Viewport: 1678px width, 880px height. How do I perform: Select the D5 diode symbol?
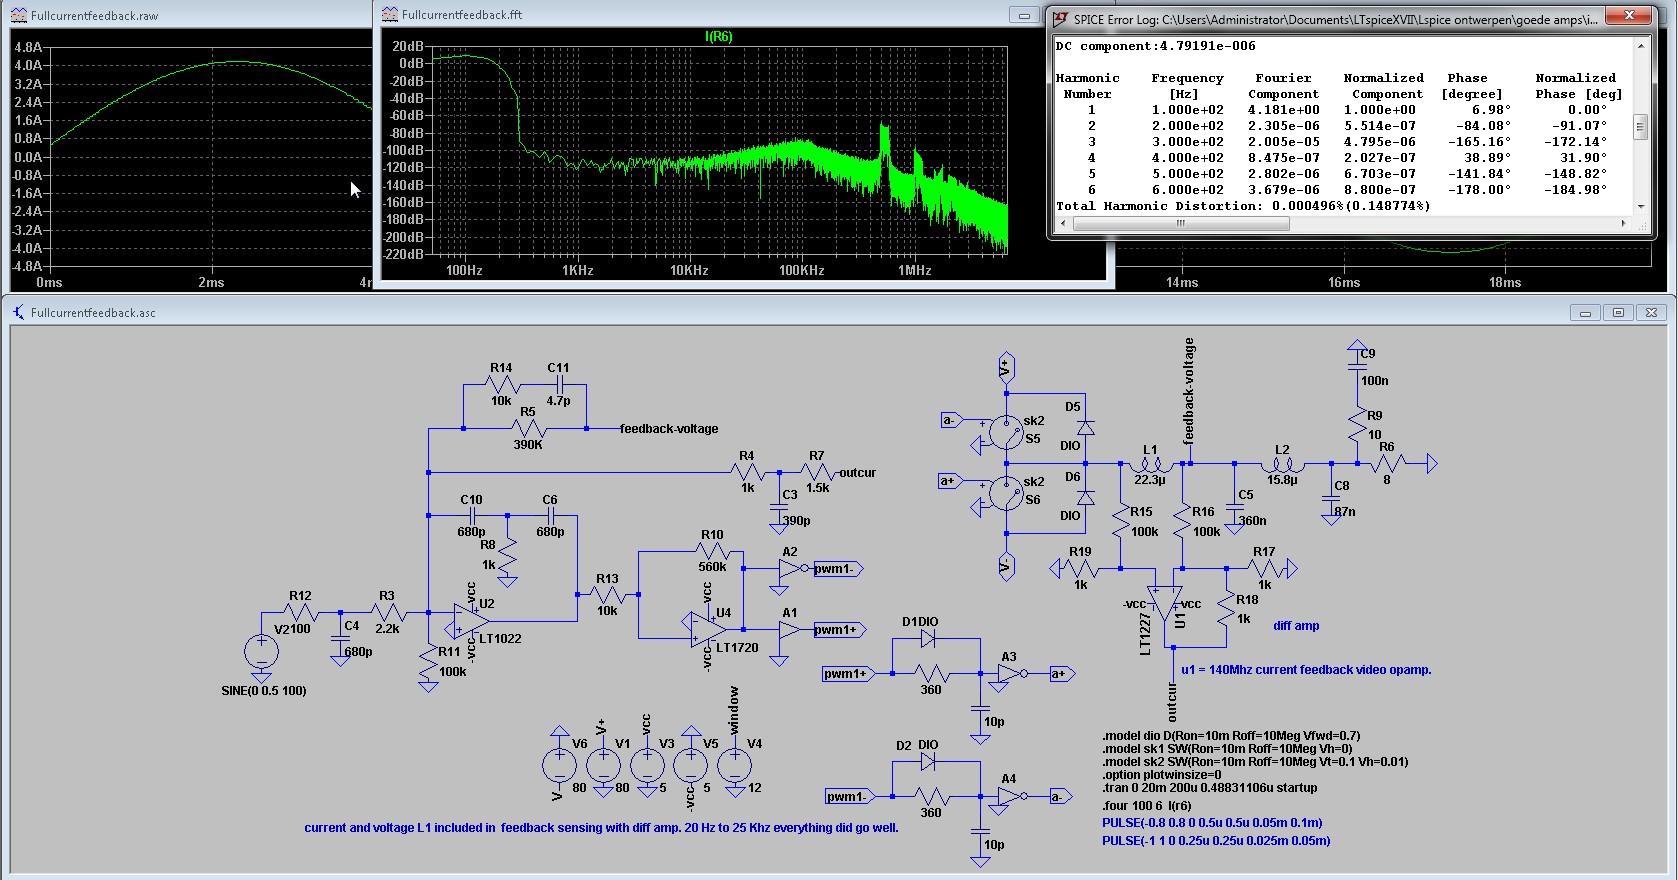pyautogui.click(x=1085, y=428)
